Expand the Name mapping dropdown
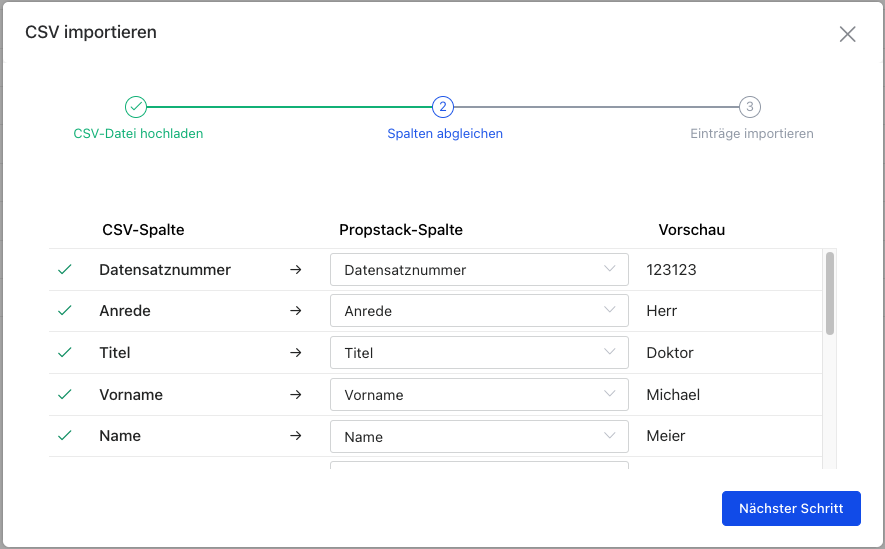885x549 pixels. pyautogui.click(x=479, y=436)
